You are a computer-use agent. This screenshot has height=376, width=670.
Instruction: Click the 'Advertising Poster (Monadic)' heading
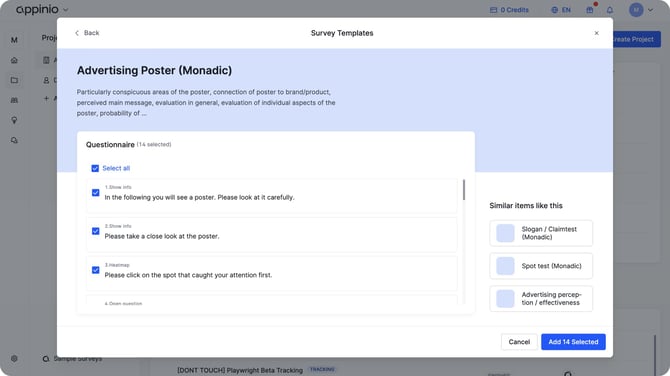coord(154,70)
